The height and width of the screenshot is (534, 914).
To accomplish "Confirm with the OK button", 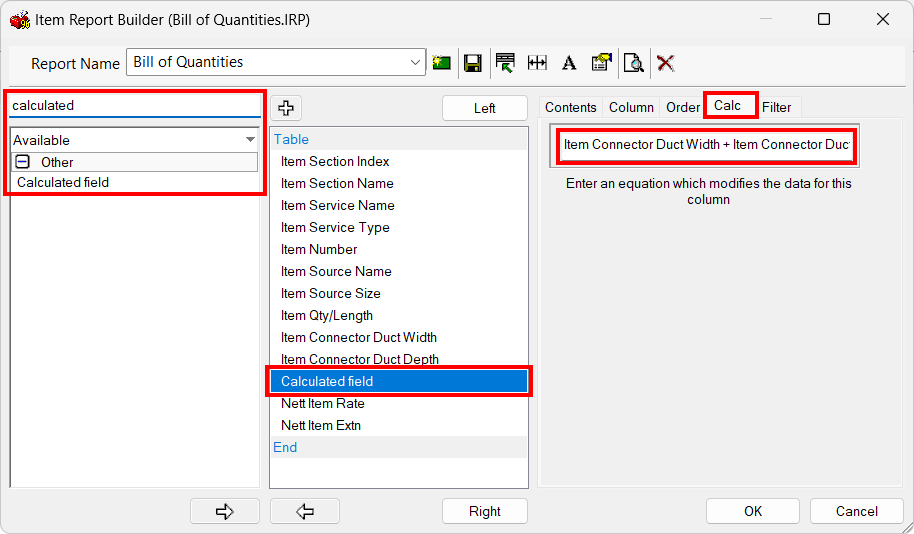I will [753, 511].
